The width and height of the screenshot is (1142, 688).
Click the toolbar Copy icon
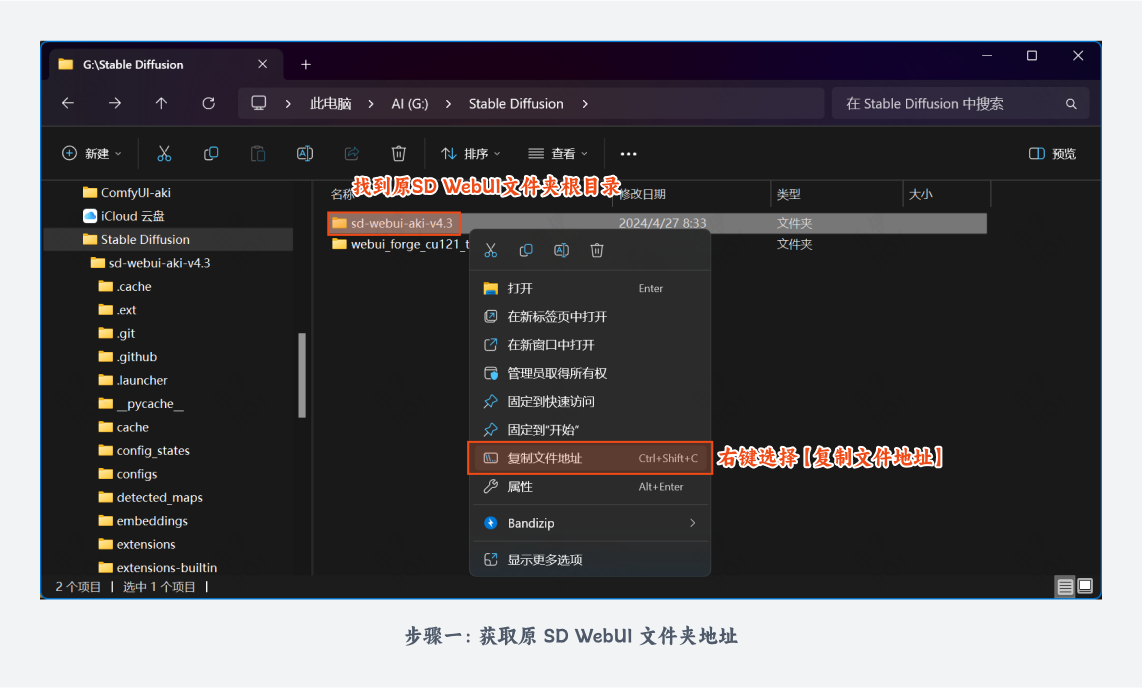[x=211, y=154]
